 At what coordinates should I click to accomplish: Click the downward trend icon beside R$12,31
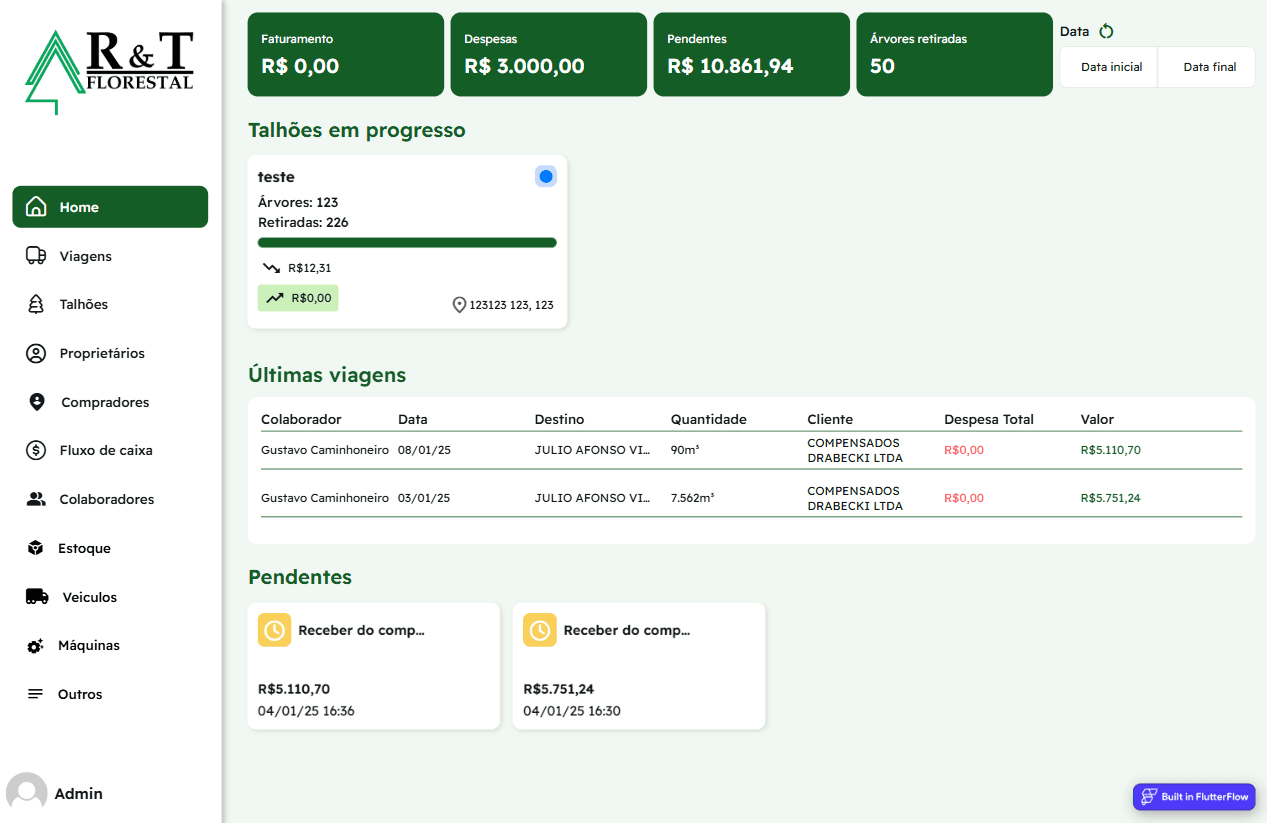click(x=272, y=268)
